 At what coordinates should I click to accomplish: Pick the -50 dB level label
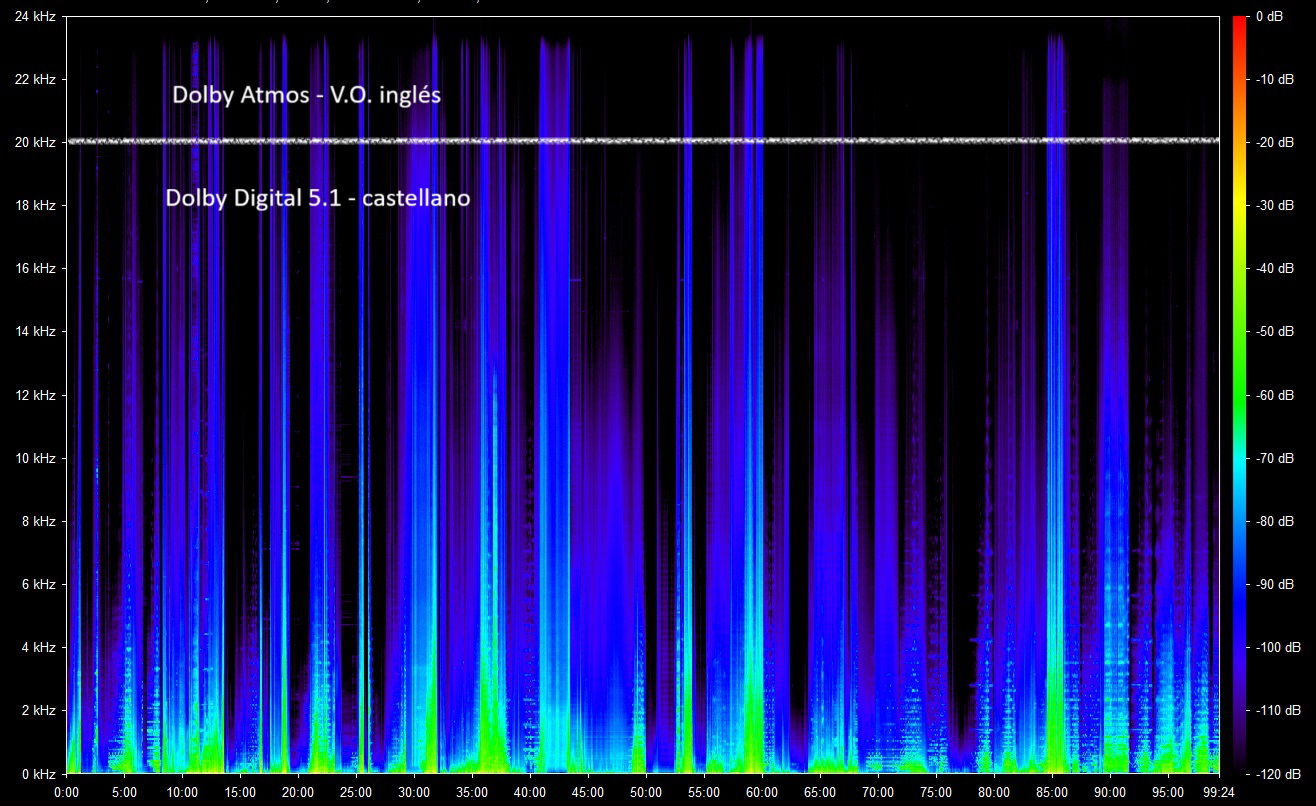pos(1275,331)
